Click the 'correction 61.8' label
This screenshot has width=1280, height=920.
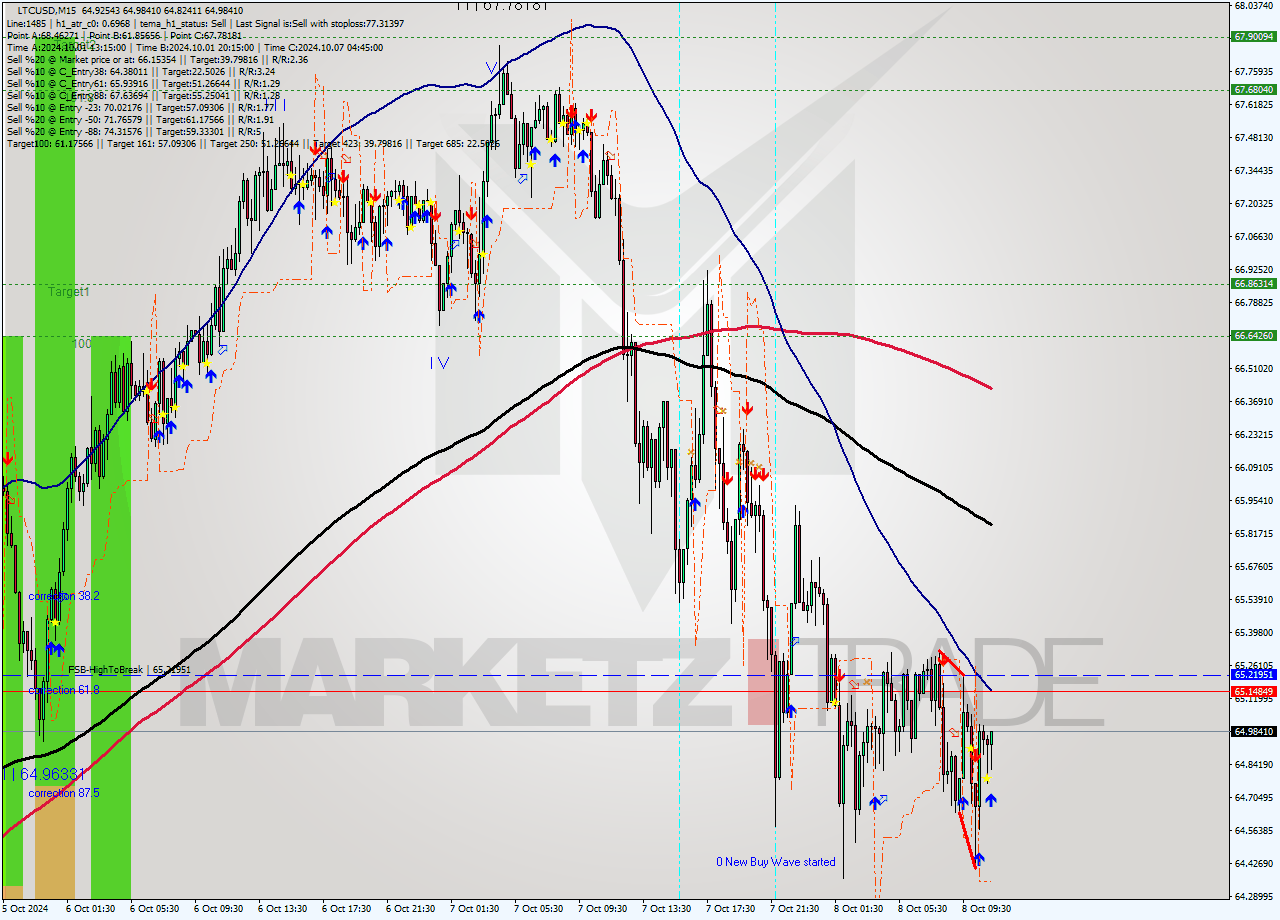64,690
